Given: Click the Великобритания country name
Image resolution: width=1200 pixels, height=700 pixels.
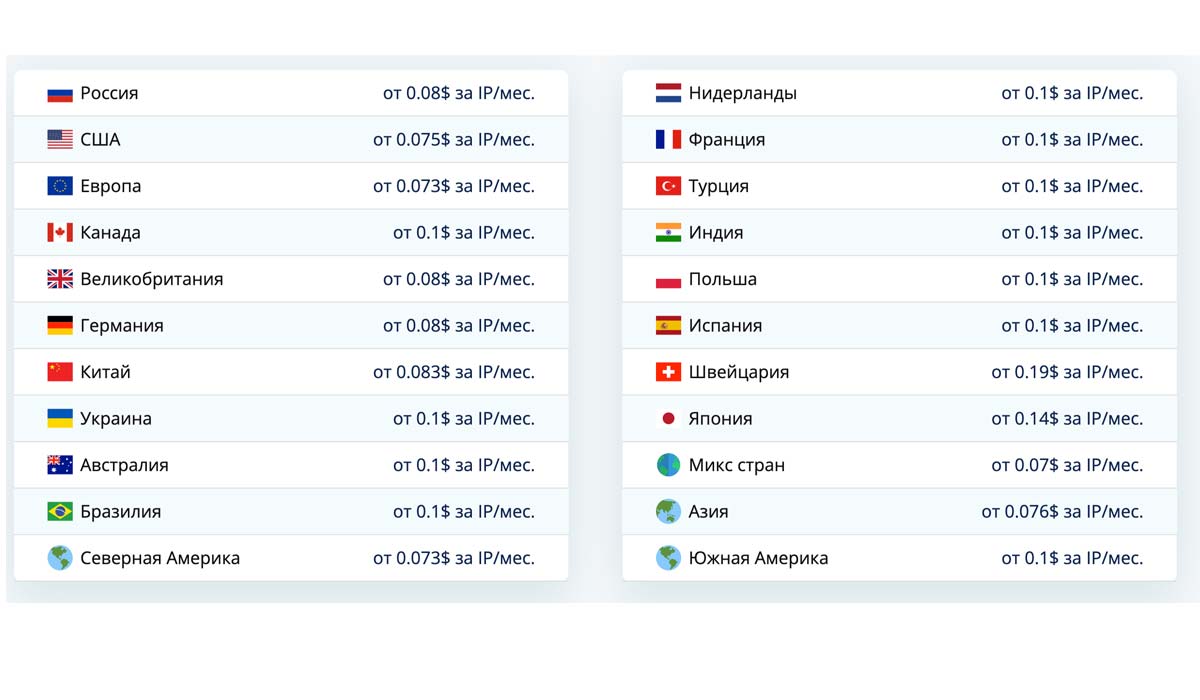Looking at the screenshot, I should pos(152,280).
